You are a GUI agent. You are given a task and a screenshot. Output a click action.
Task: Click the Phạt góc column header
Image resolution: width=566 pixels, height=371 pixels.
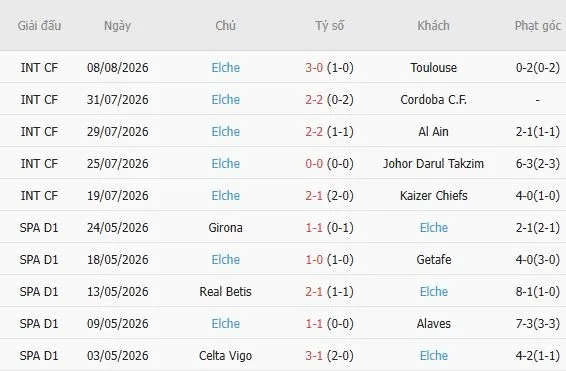click(x=537, y=26)
